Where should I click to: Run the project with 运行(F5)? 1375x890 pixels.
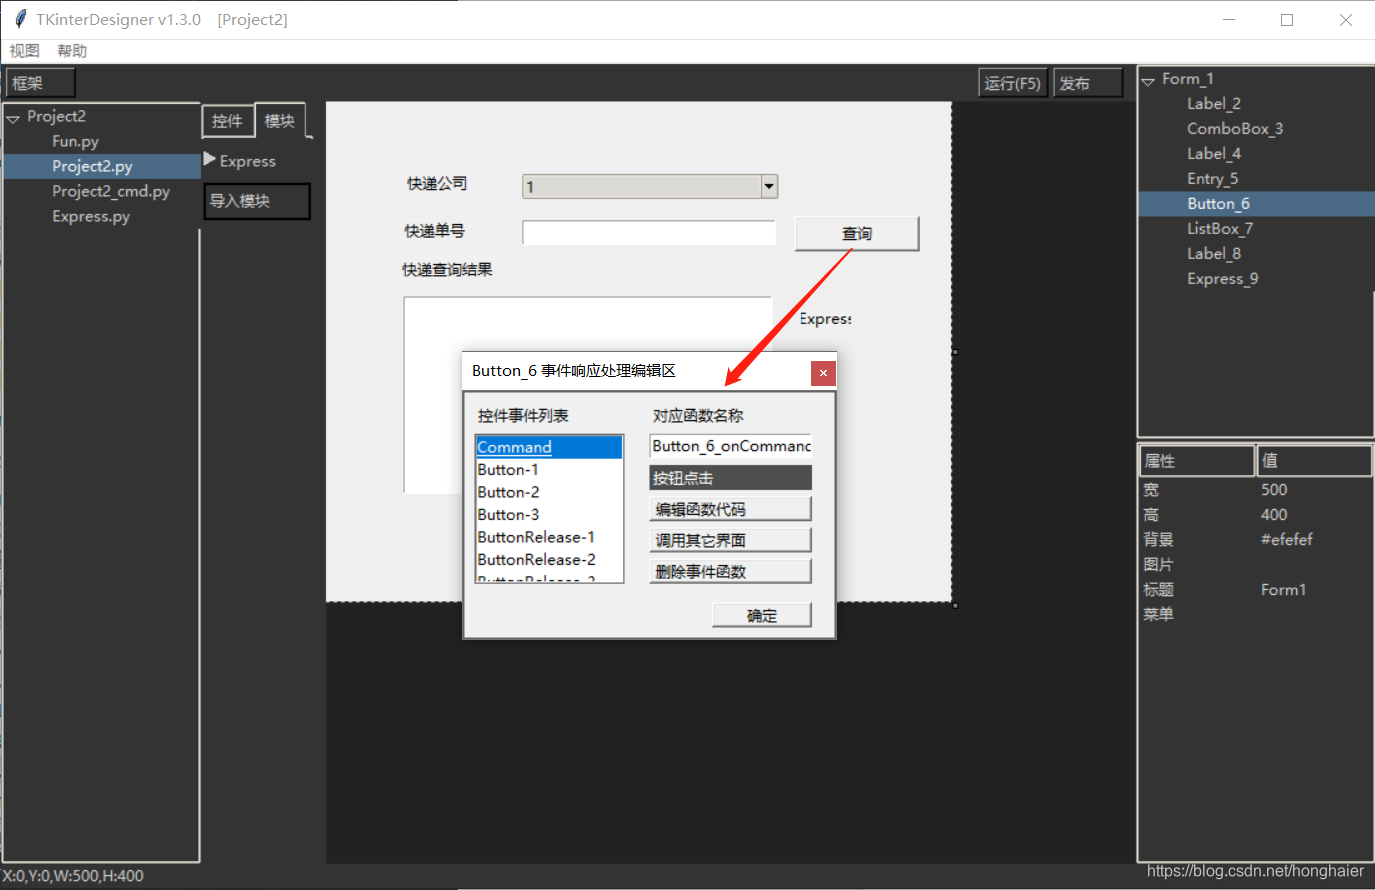coord(1012,83)
